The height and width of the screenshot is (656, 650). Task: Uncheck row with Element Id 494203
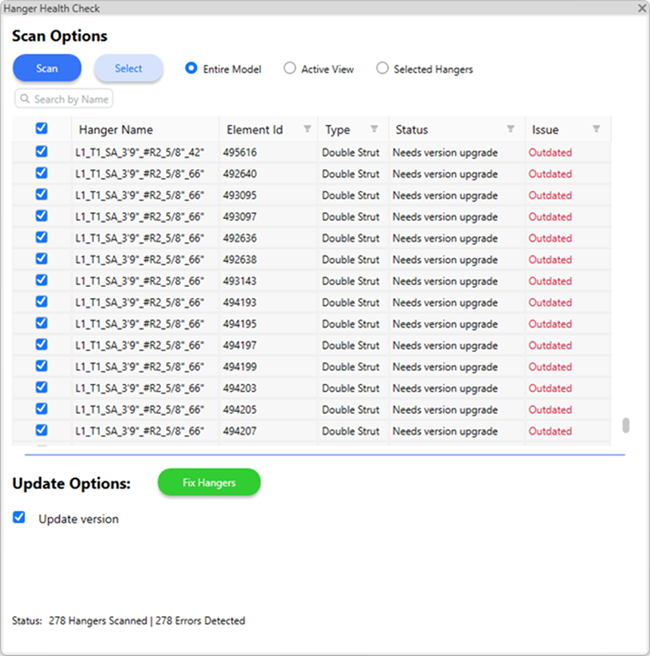41,387
